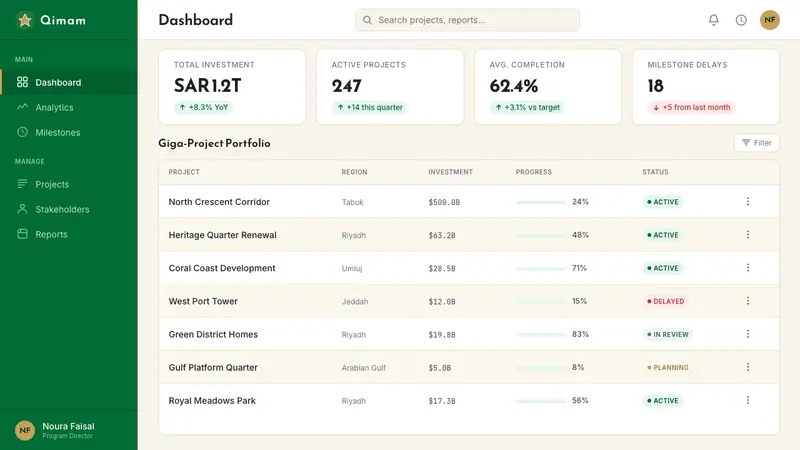Sort by the STATUS column header

click(x=655, y=172)
